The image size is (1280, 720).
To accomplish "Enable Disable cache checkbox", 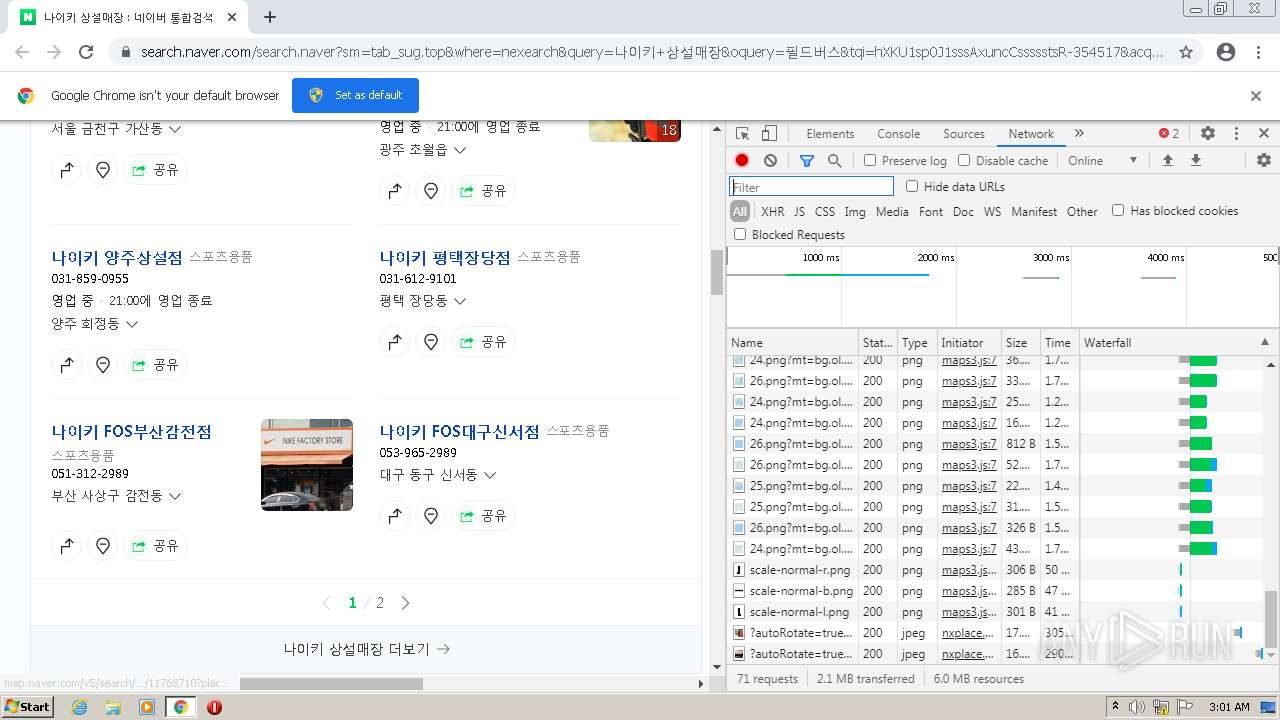I will [x=964, y=160].
